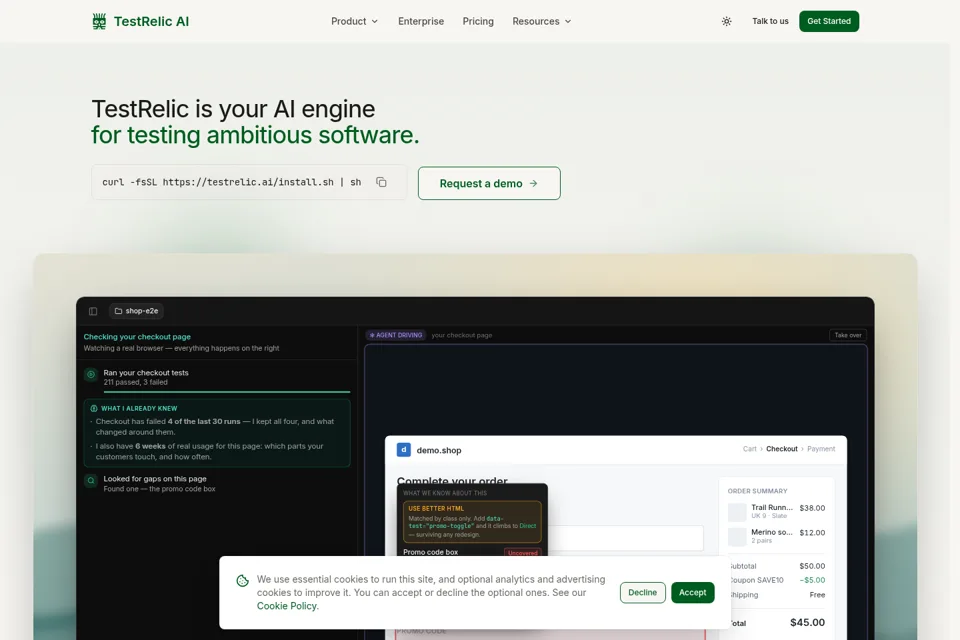The image size is (960, 640).
Task: Click the curl install command text
Action: [x=231, y=182]
